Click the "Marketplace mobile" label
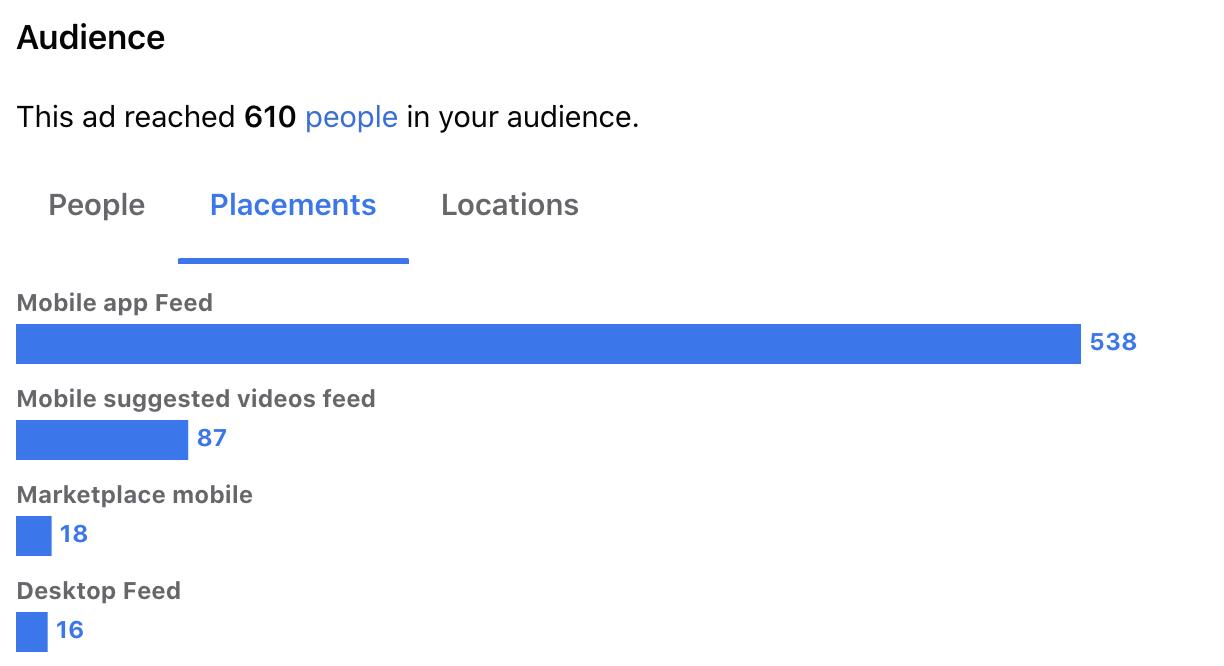Viewport: 1224px width, 666px height. pos(135,495)
